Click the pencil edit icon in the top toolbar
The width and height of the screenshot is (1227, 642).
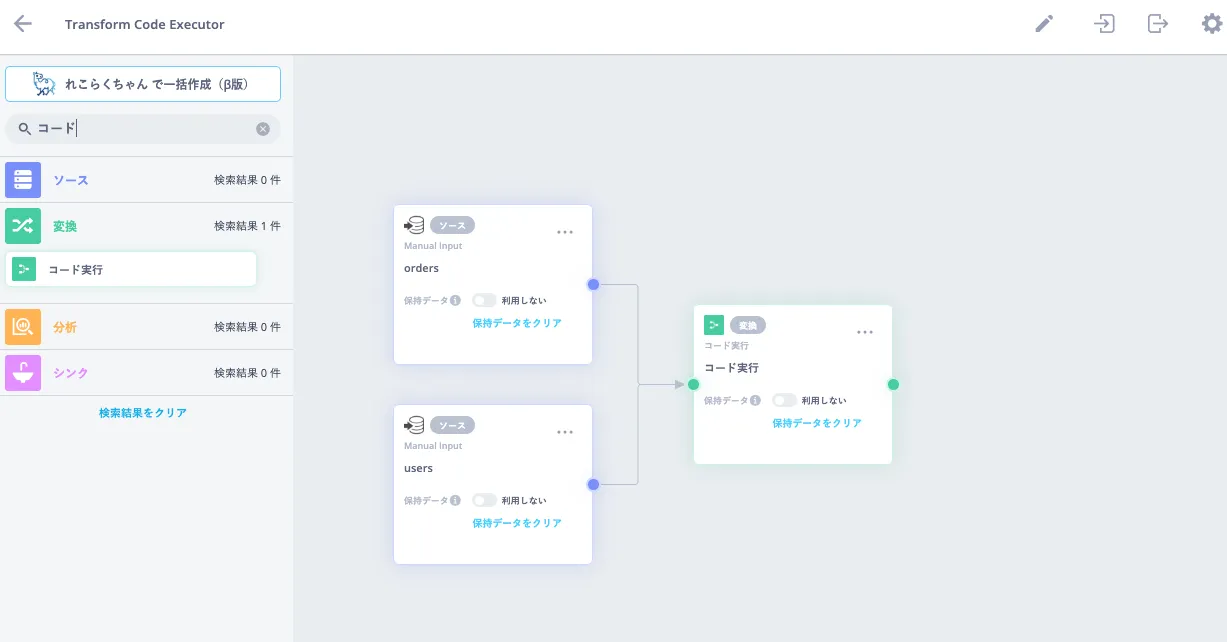1044,23
